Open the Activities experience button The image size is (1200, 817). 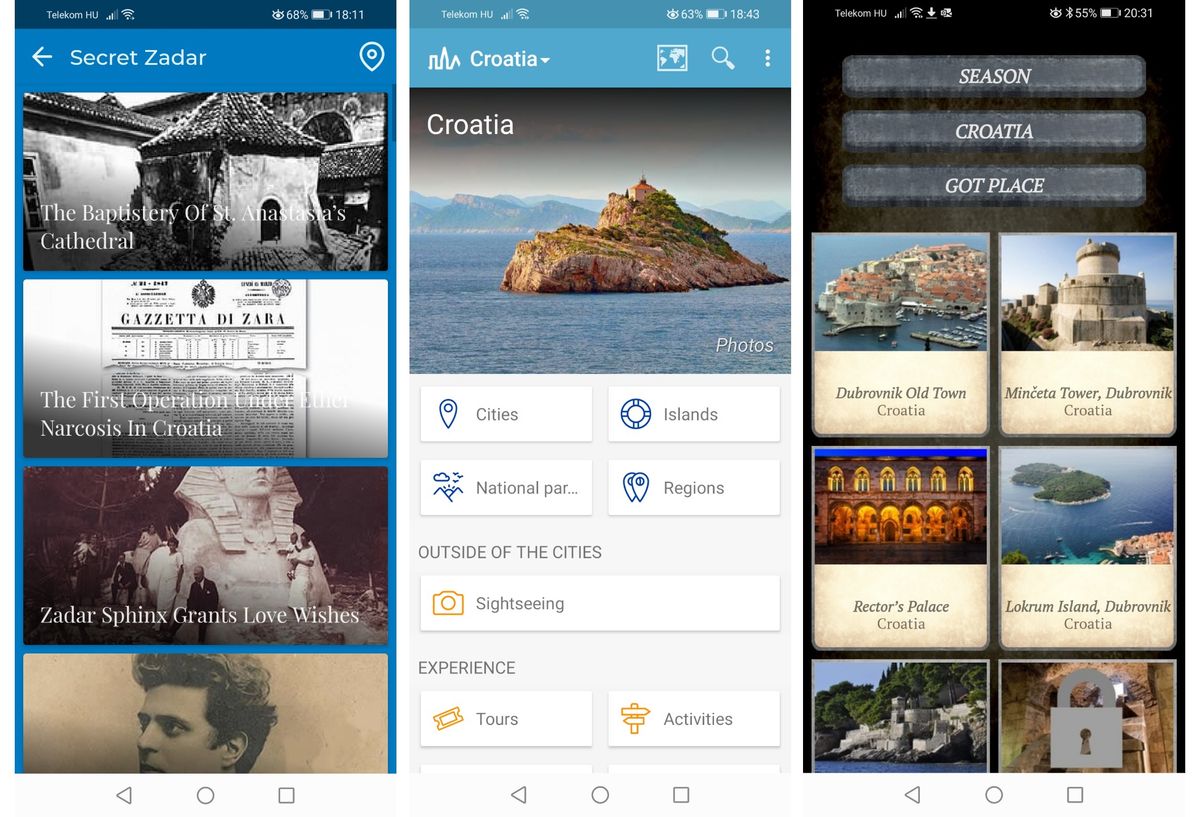pyautogui.click(x=694, y=719)
